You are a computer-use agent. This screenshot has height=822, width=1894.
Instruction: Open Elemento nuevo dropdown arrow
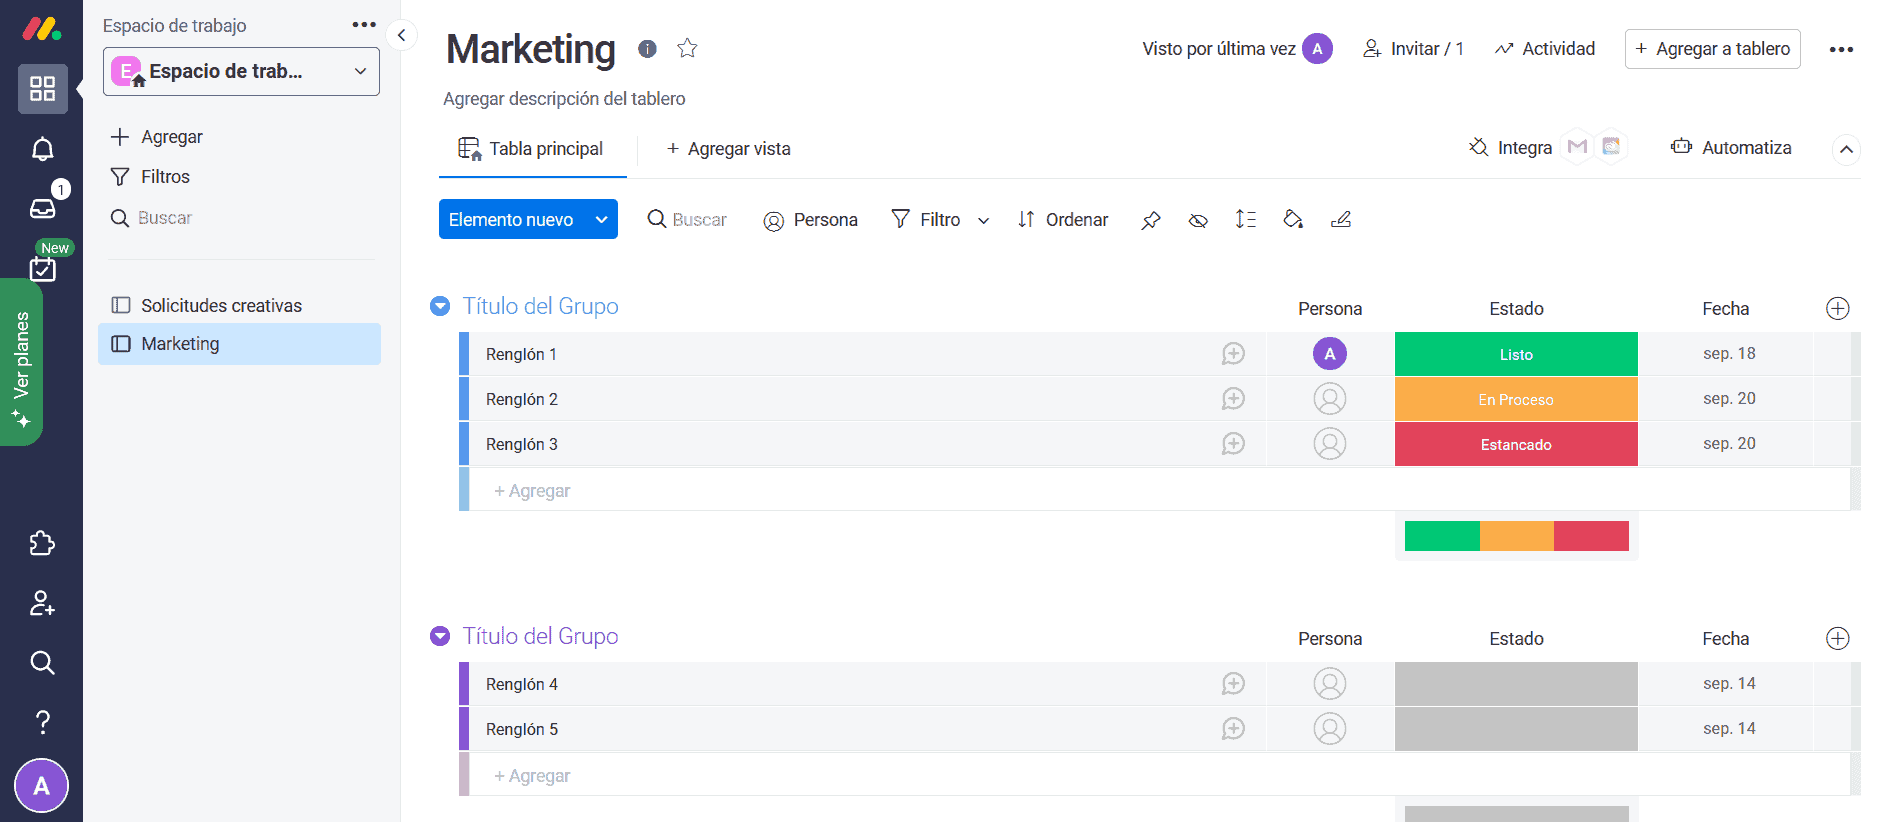pyautogui.click(x=601, y=219)
